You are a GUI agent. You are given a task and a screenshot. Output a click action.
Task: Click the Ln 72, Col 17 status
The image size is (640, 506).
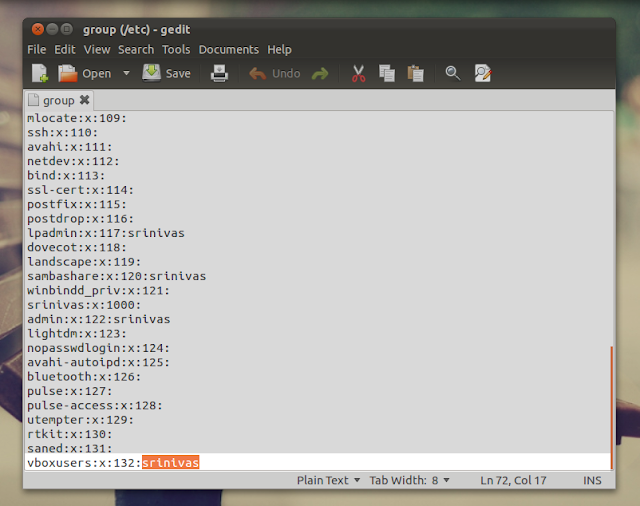[513, 480]
